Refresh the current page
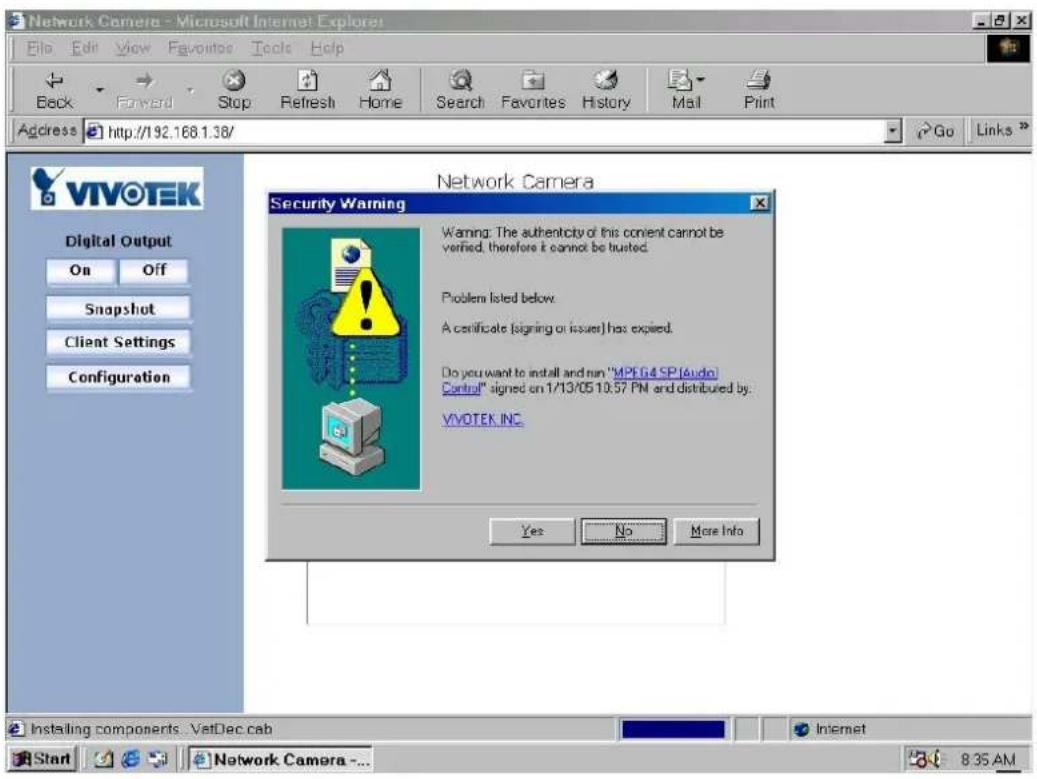This screenshot has height=779, width=1037. coord(307,91)
